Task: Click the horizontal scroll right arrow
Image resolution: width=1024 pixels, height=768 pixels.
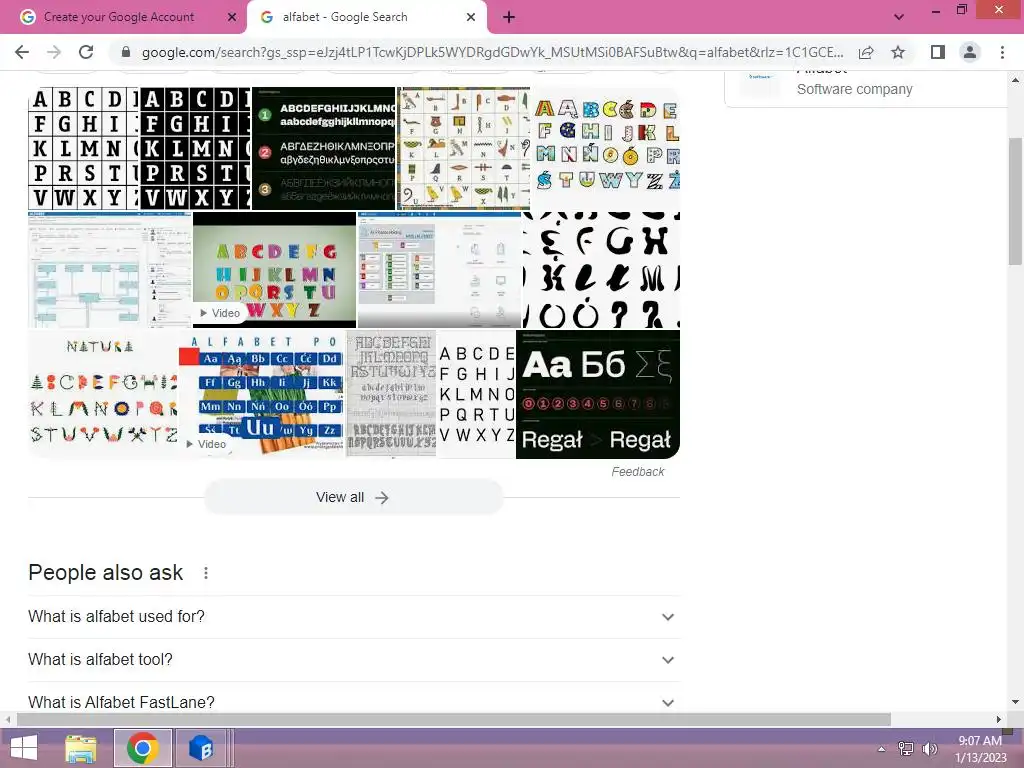Action: tap(999, 719)
